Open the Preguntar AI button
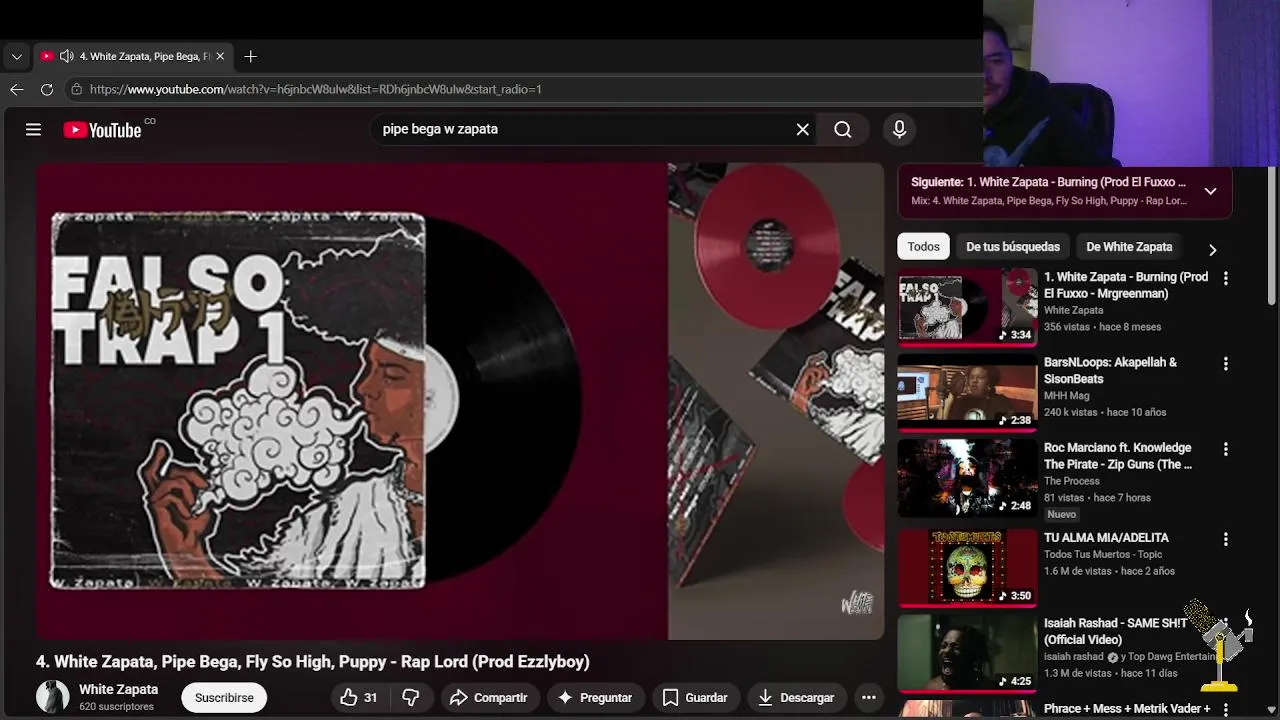Viewport: 1280px width, 720px height. [595, 698]
